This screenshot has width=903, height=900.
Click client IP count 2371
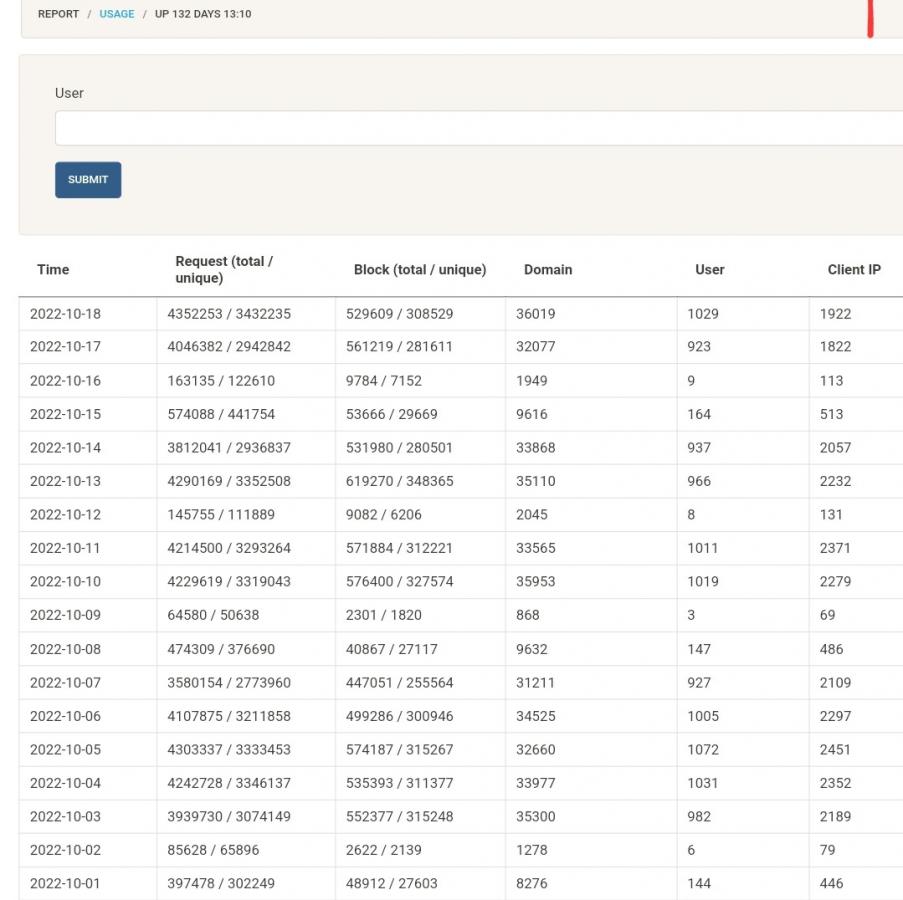pos(835,548)
